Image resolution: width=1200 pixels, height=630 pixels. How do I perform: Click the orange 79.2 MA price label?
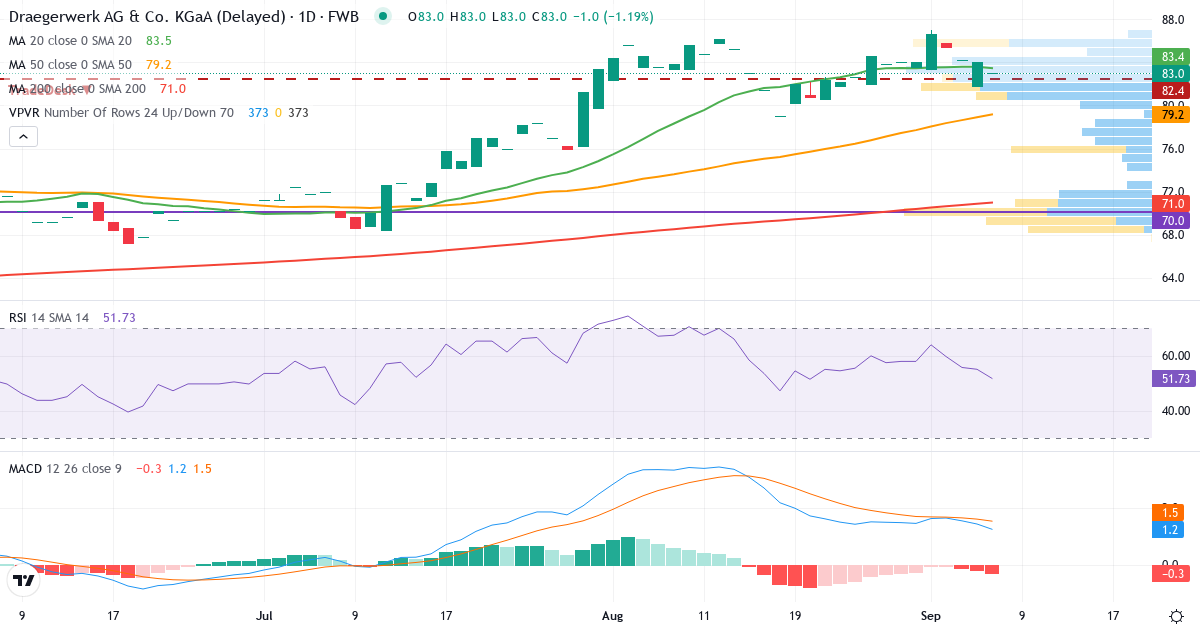(x=1171, y=115)
